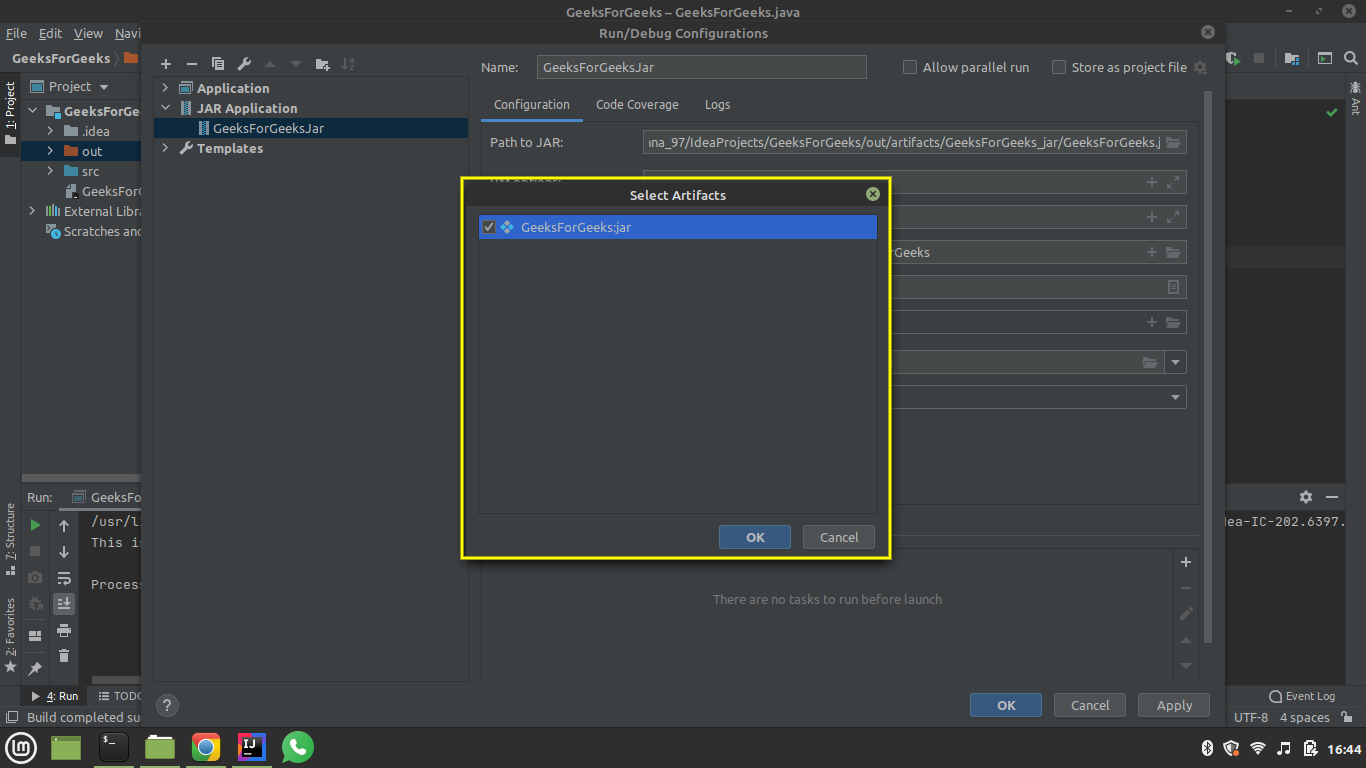Collapse the JAR Application node
1366x768 pixels.
[x=166, y=108]
